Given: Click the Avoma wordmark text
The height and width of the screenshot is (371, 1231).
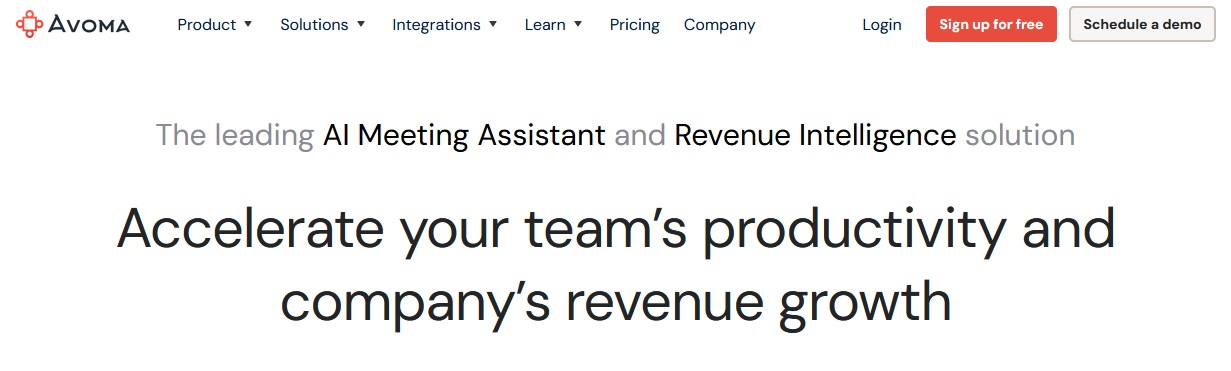Looking at the screenshot, I should tap(88, 25).
